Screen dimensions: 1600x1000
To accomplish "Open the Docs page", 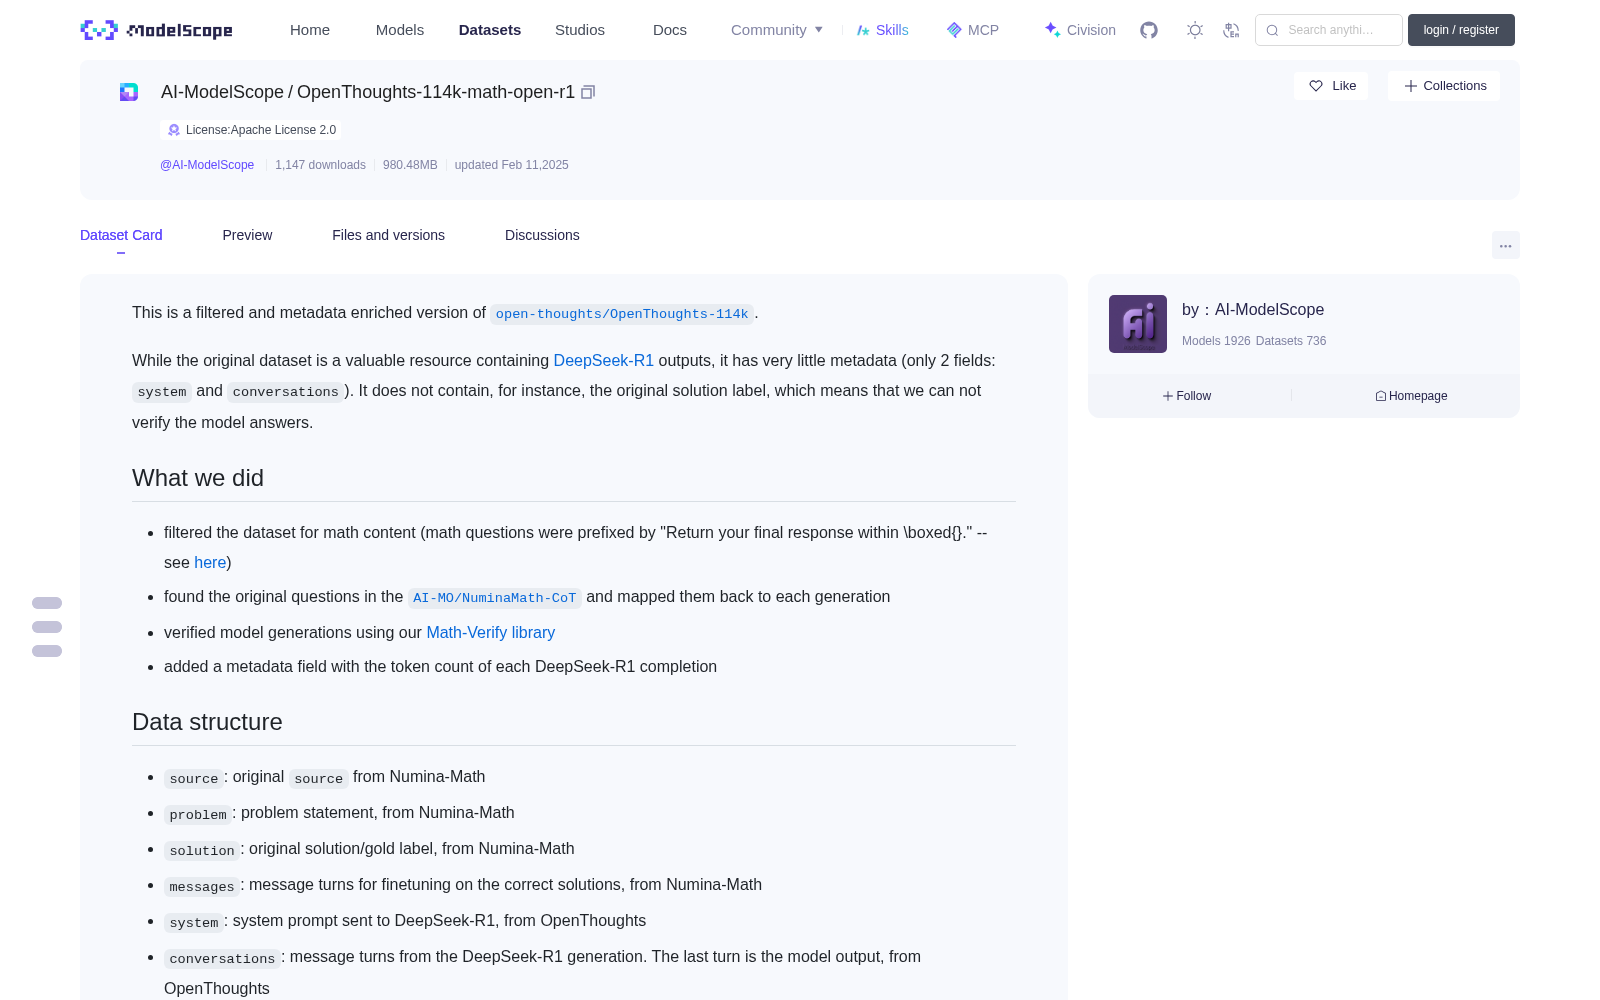I will (x=670, y=30).
